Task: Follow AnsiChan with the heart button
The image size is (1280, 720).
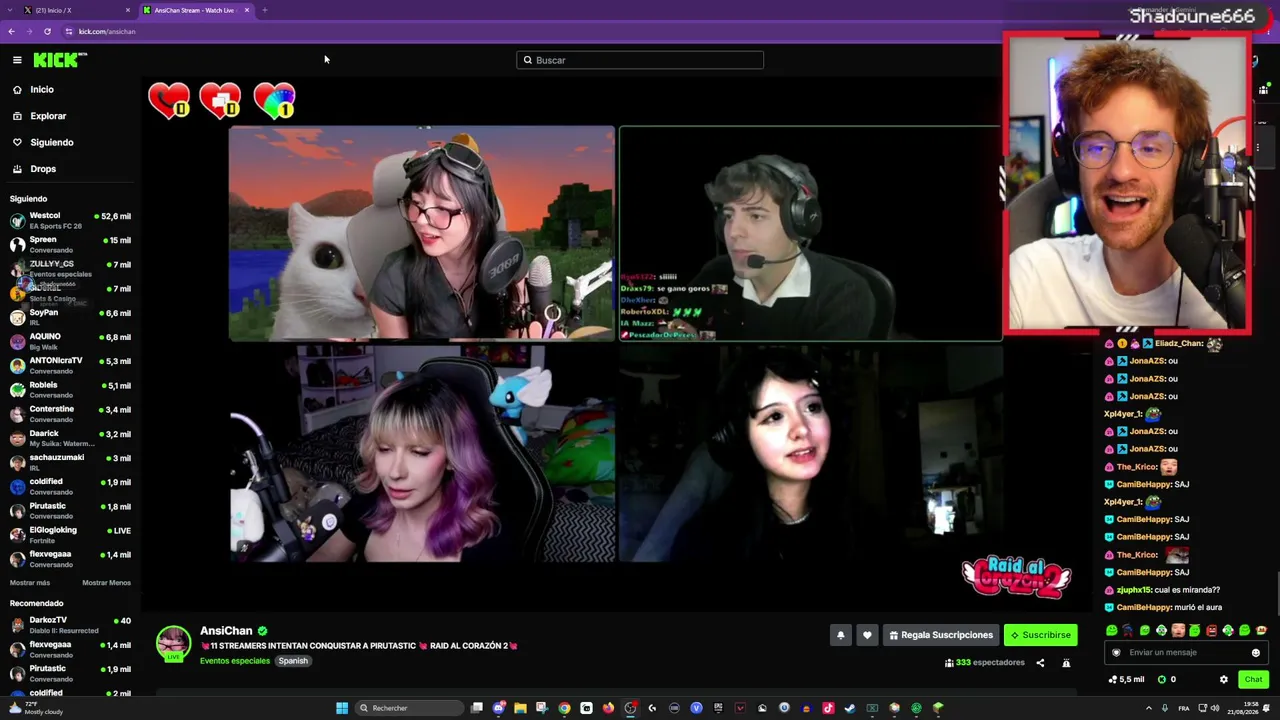Action: pos(867,635)
